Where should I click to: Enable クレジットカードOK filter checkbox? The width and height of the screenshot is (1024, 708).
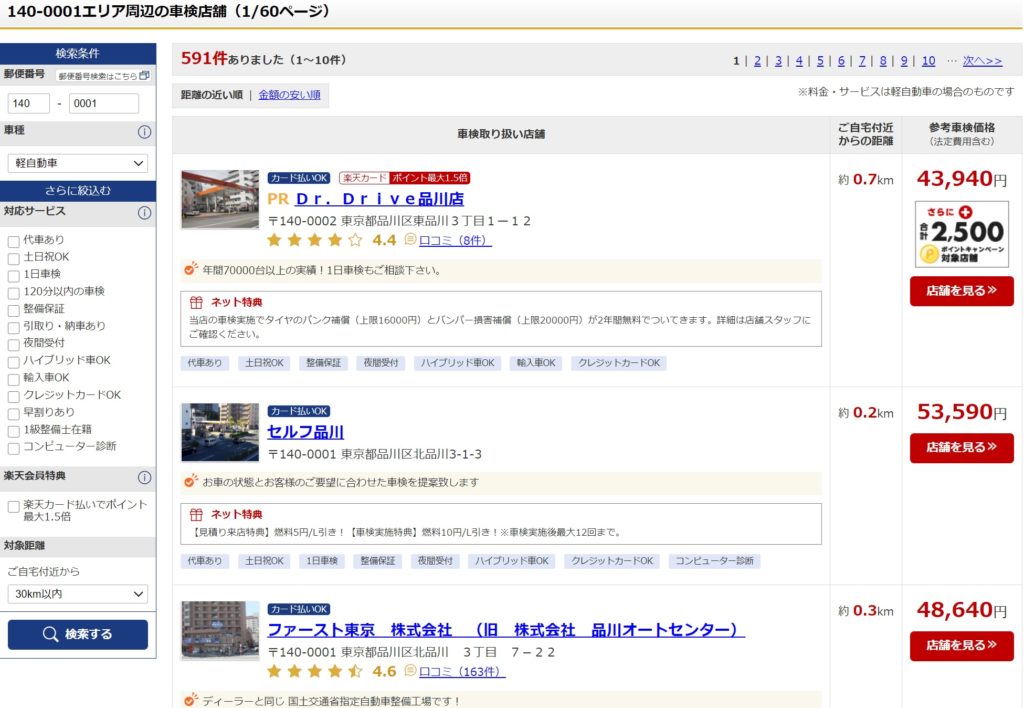[13, 396]
